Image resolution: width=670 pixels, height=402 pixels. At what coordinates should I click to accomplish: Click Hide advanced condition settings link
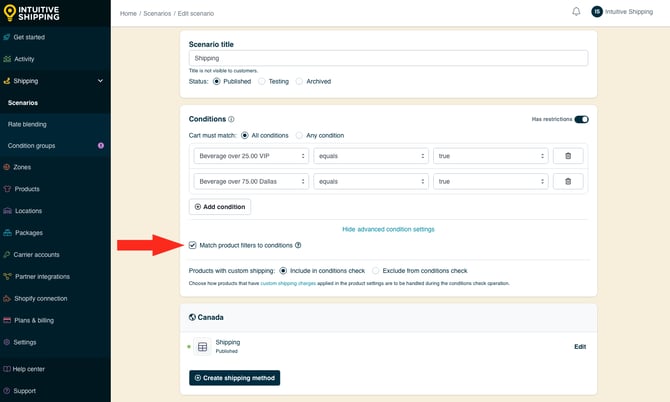pyautogui.click(x=388, y=229)
